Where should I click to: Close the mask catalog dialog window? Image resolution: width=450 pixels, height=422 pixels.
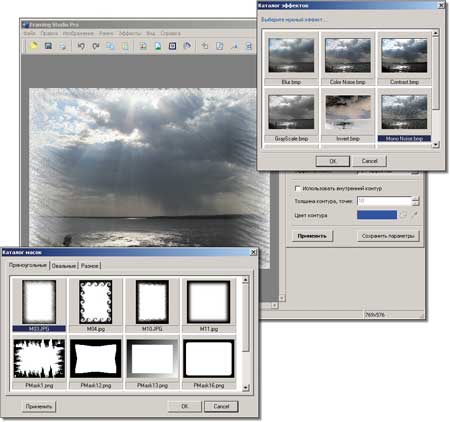coord(253,252)
